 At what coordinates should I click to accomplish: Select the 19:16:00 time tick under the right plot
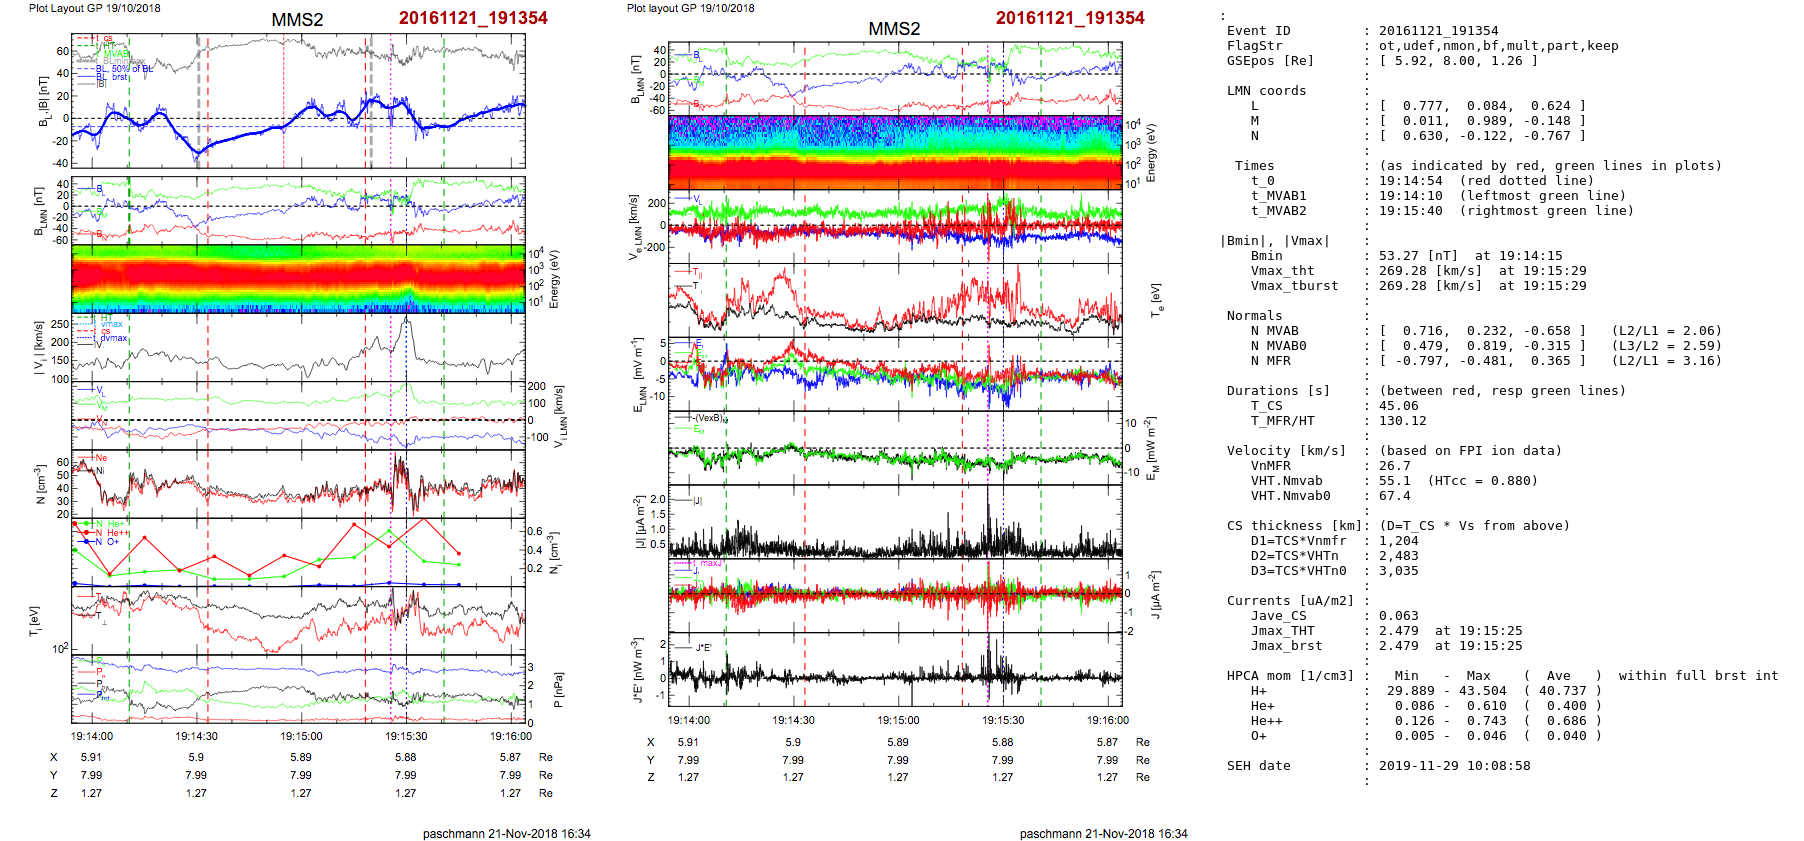[x=1107, y=720]
